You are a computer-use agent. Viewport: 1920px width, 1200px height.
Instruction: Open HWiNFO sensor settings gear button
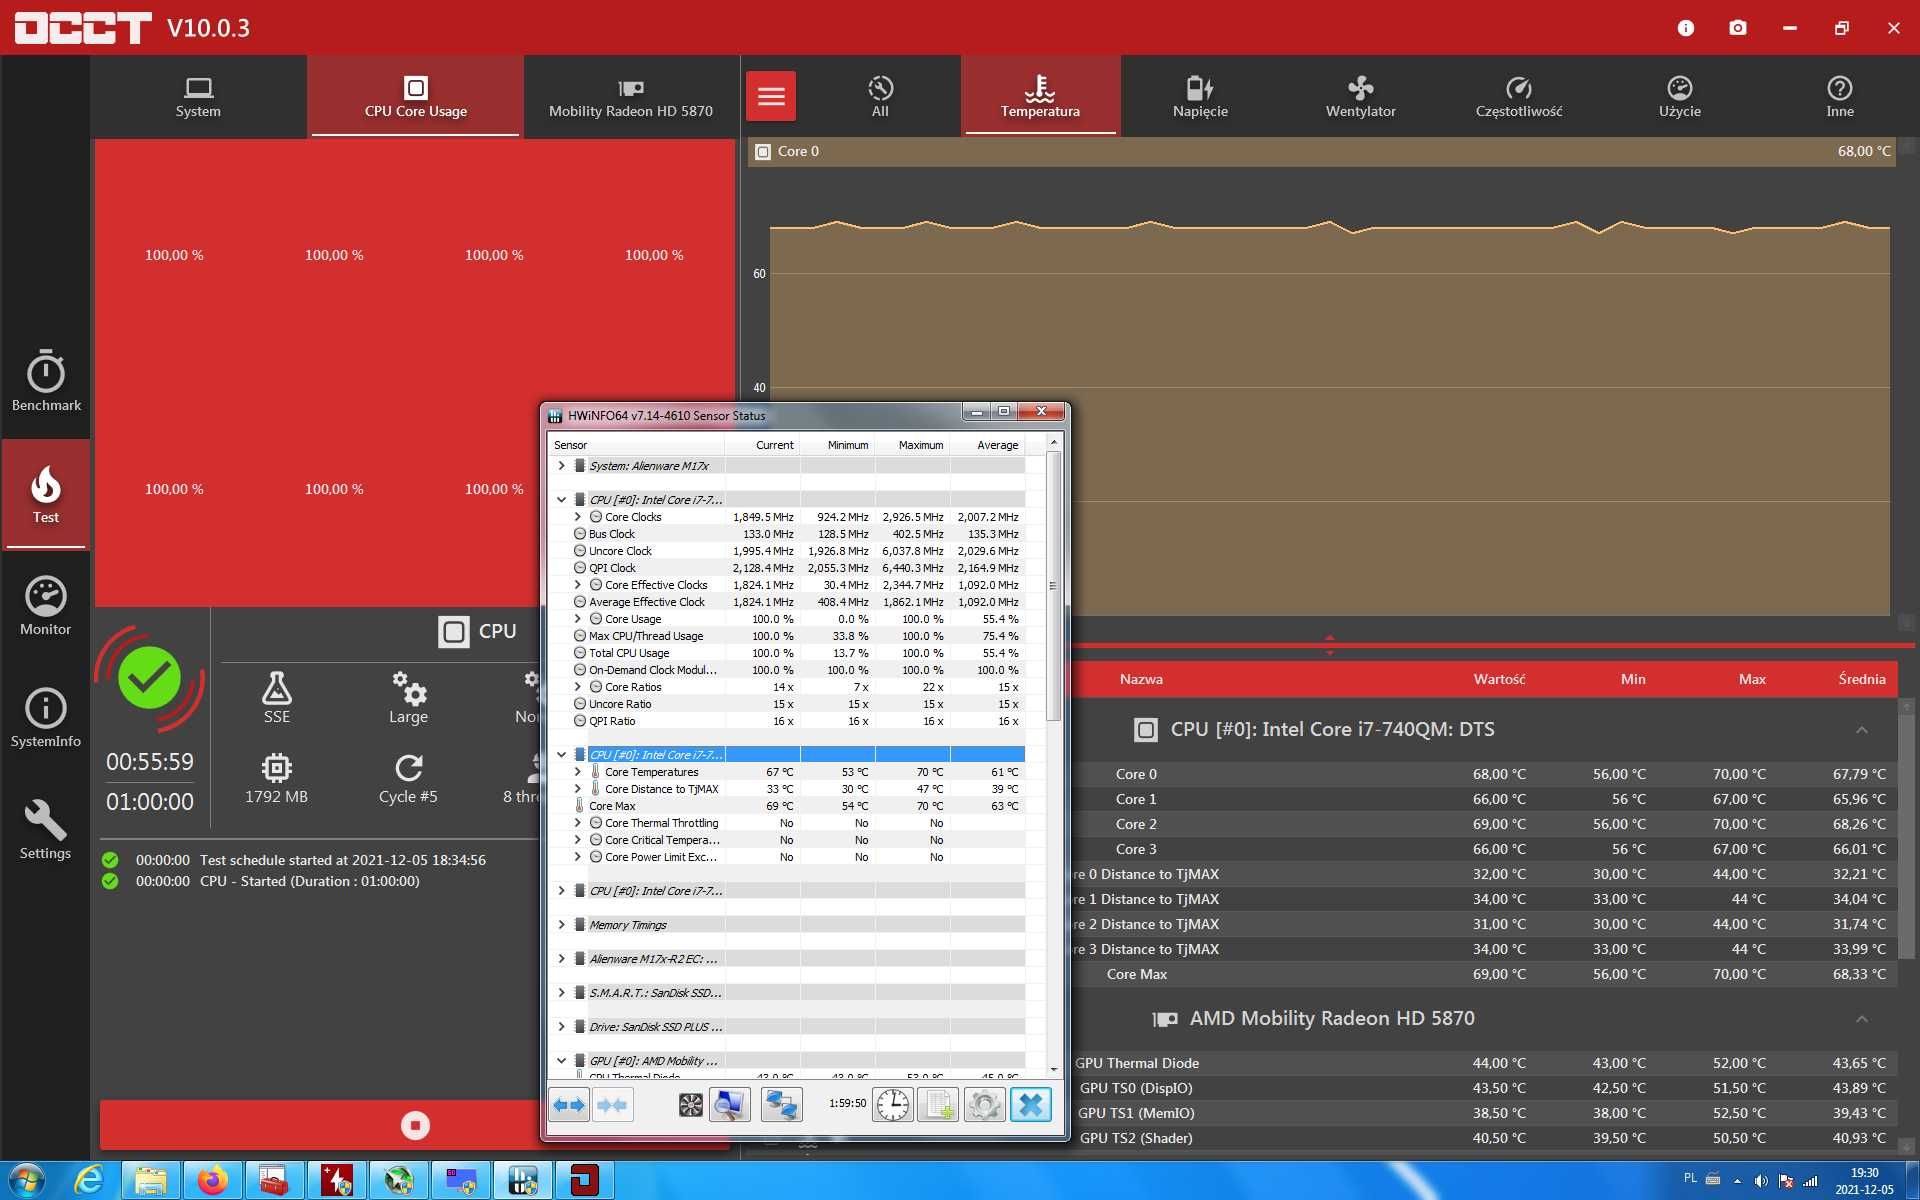984,1105
